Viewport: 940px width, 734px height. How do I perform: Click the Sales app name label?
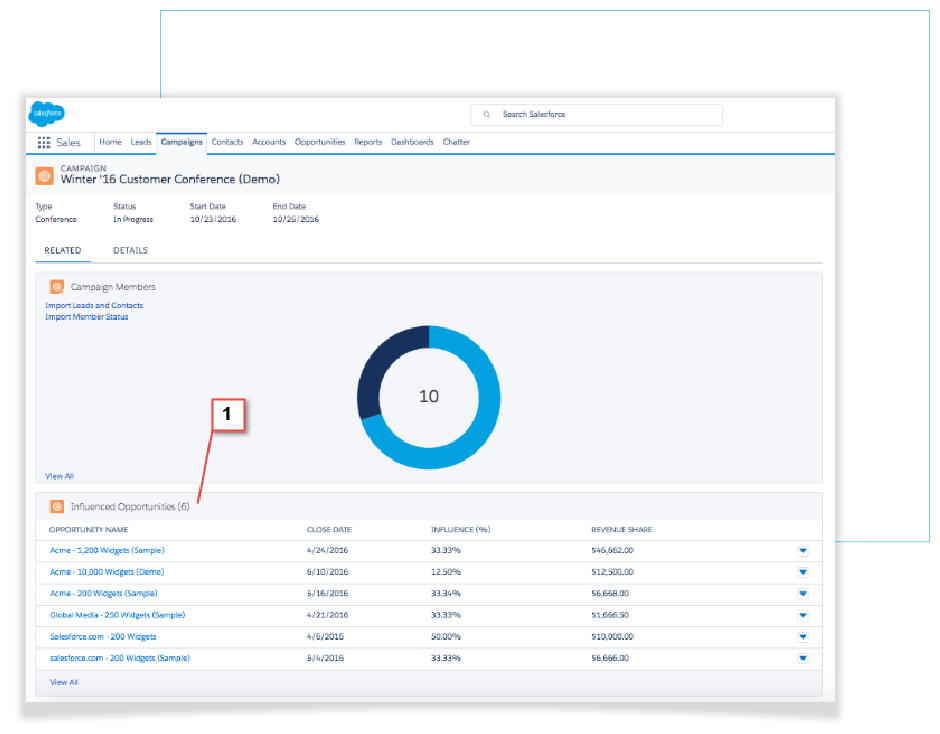68,143
